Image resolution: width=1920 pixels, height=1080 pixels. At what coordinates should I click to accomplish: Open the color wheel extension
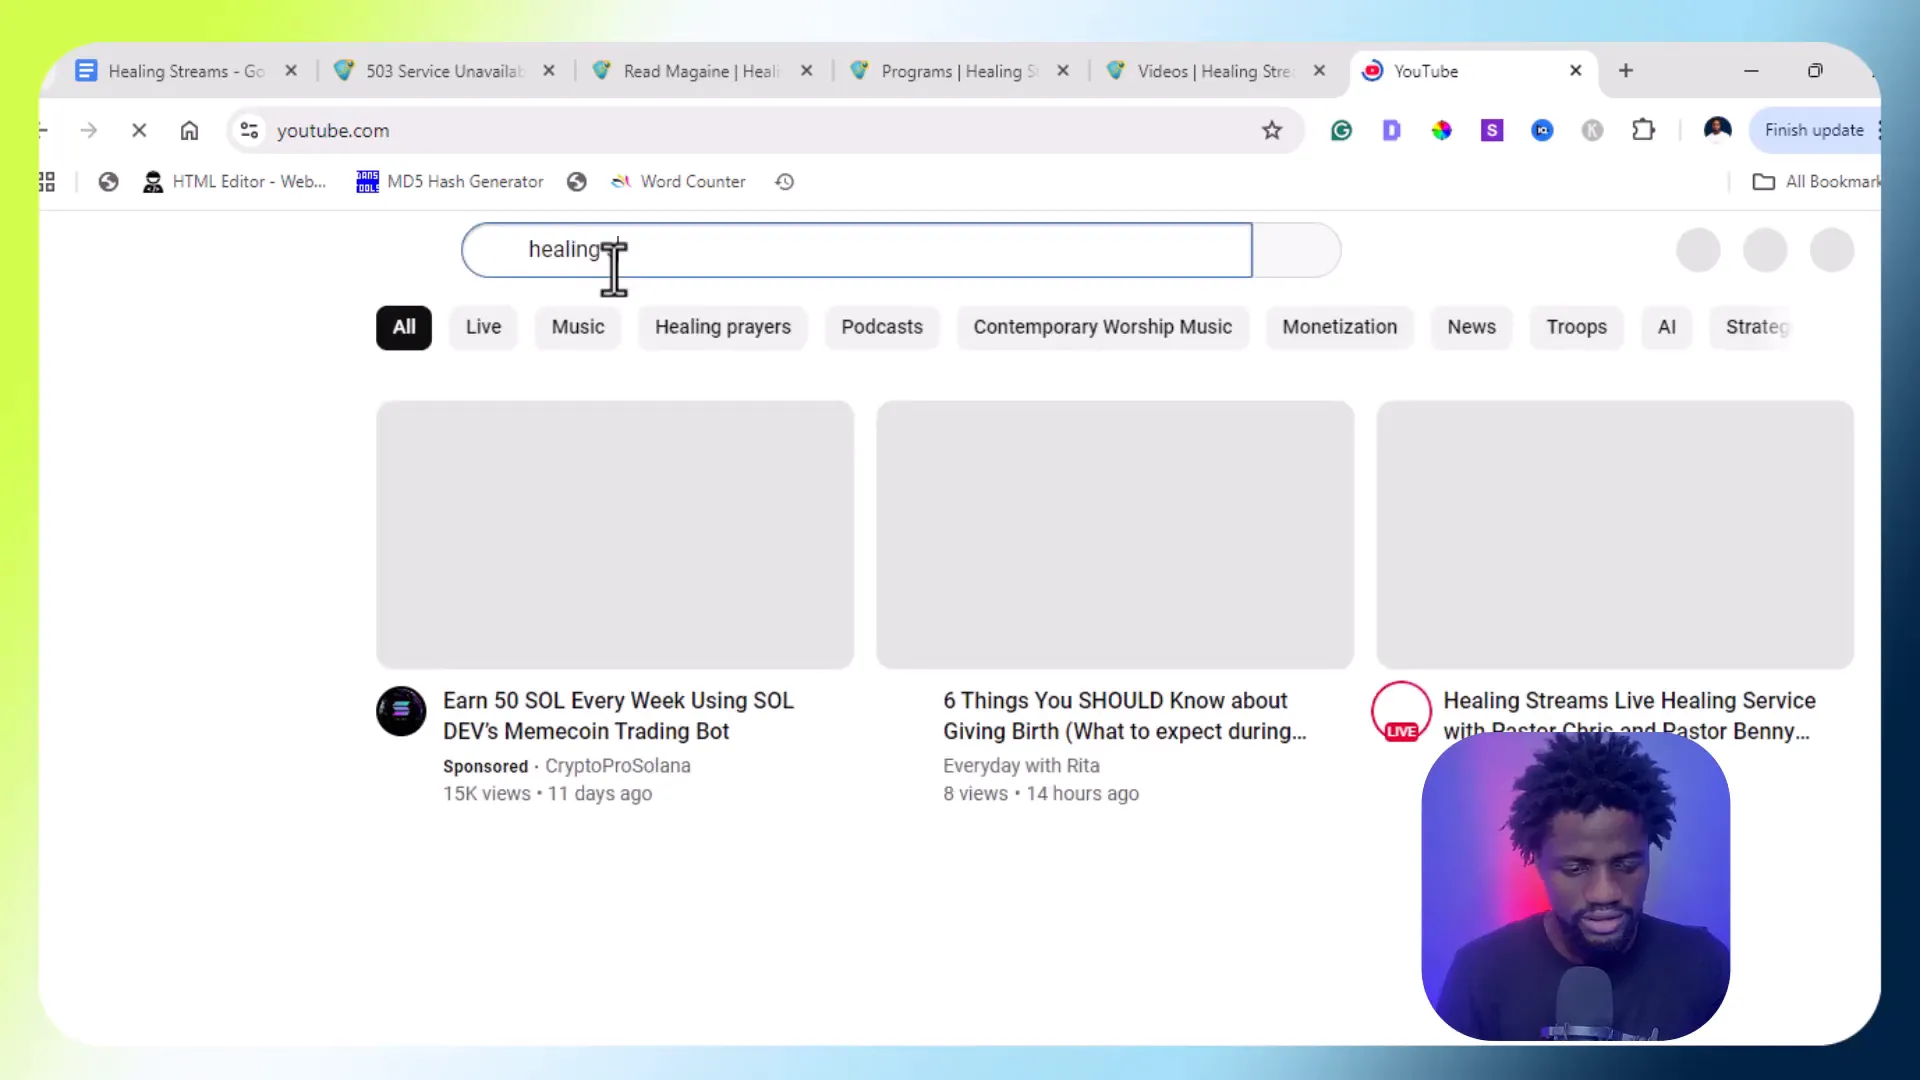[x=1442, y=130]
